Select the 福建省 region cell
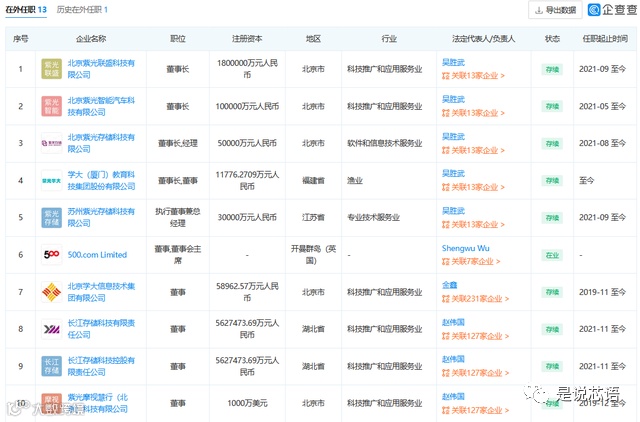 (x=313, y=180)
